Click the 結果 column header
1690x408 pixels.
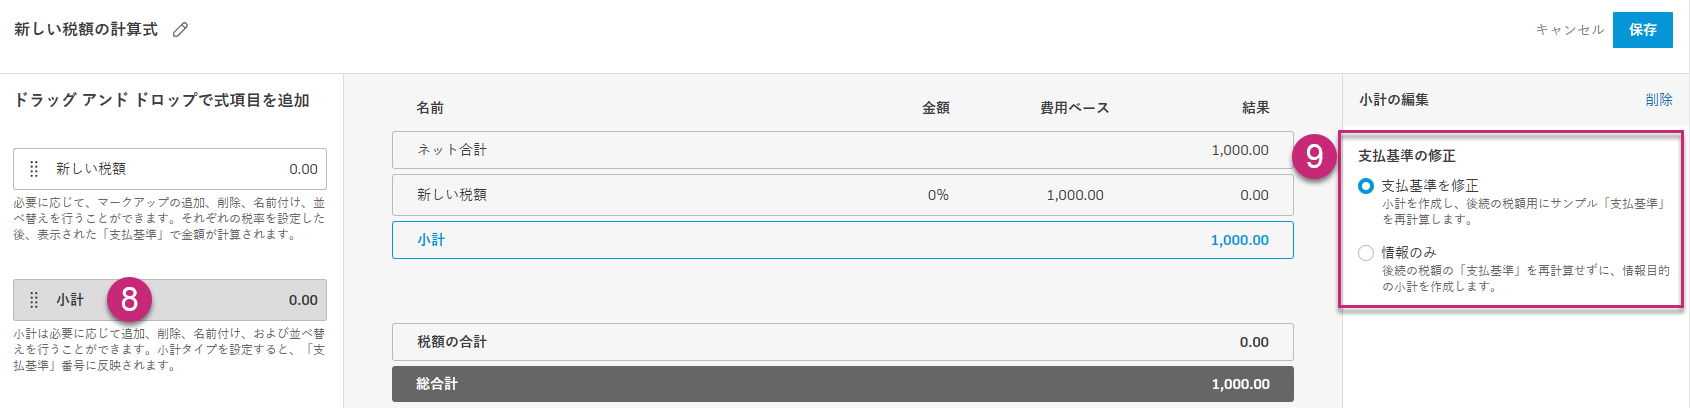(1255, 108)
